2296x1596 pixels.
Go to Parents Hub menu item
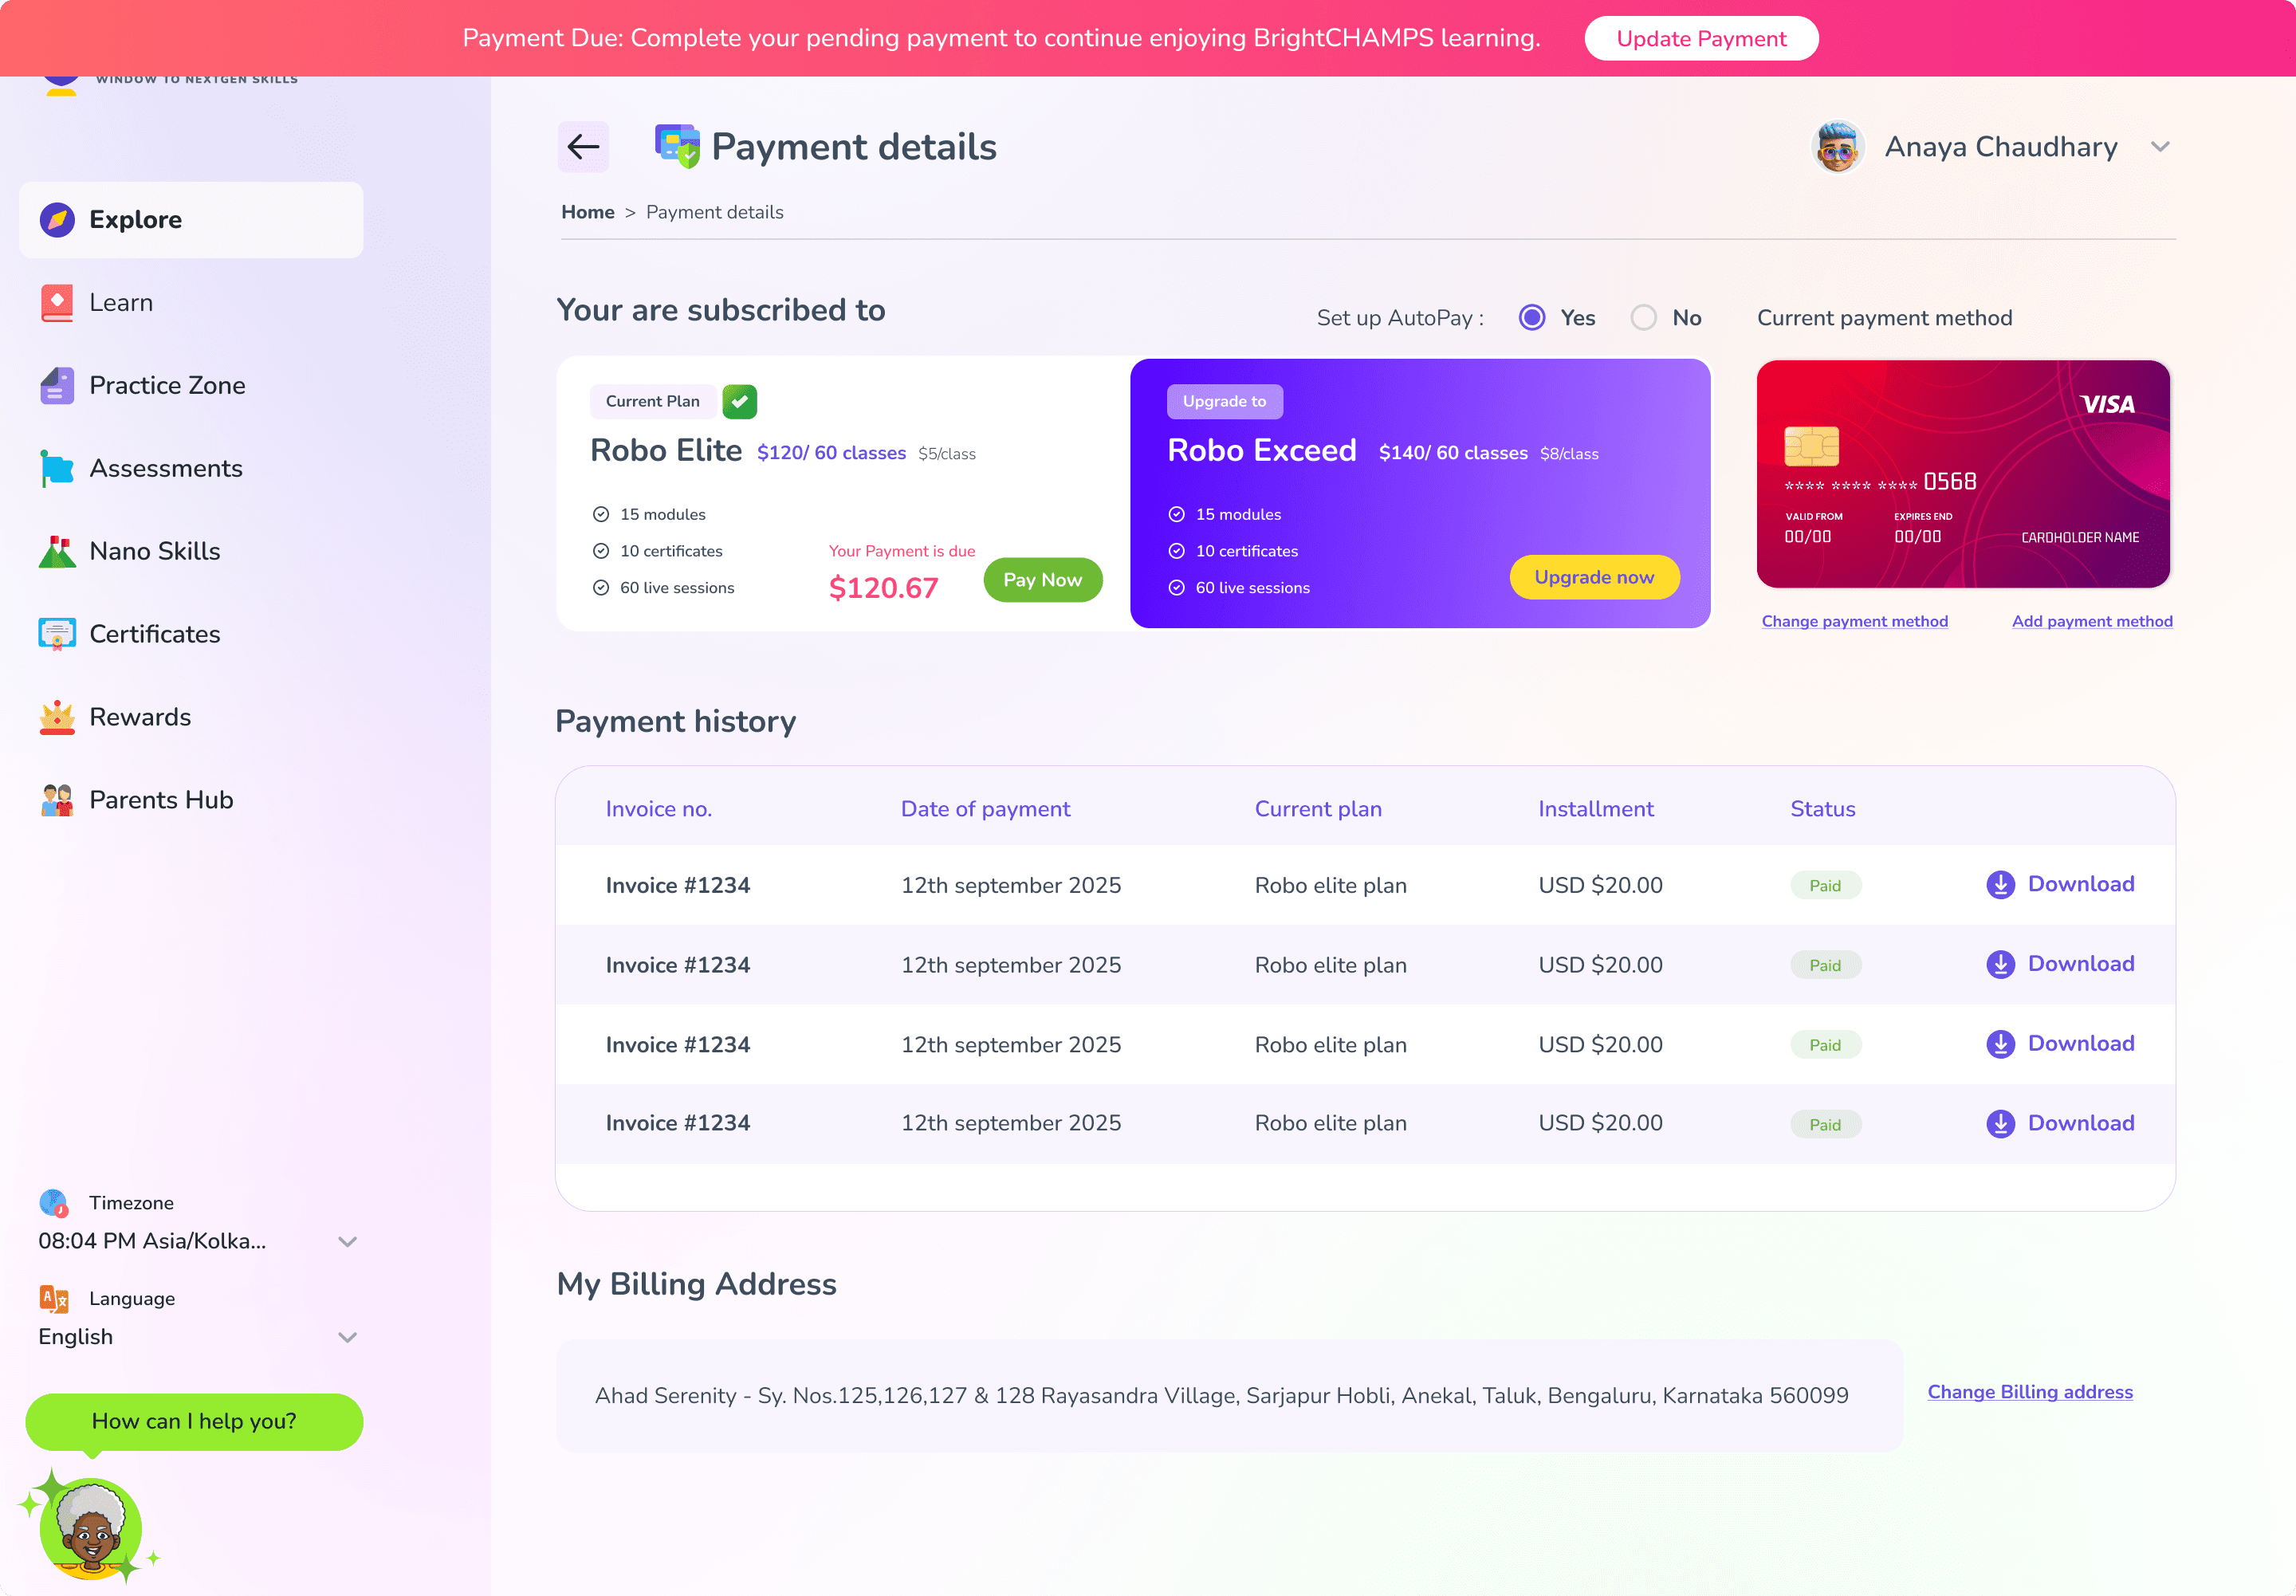tap(160, 800)
